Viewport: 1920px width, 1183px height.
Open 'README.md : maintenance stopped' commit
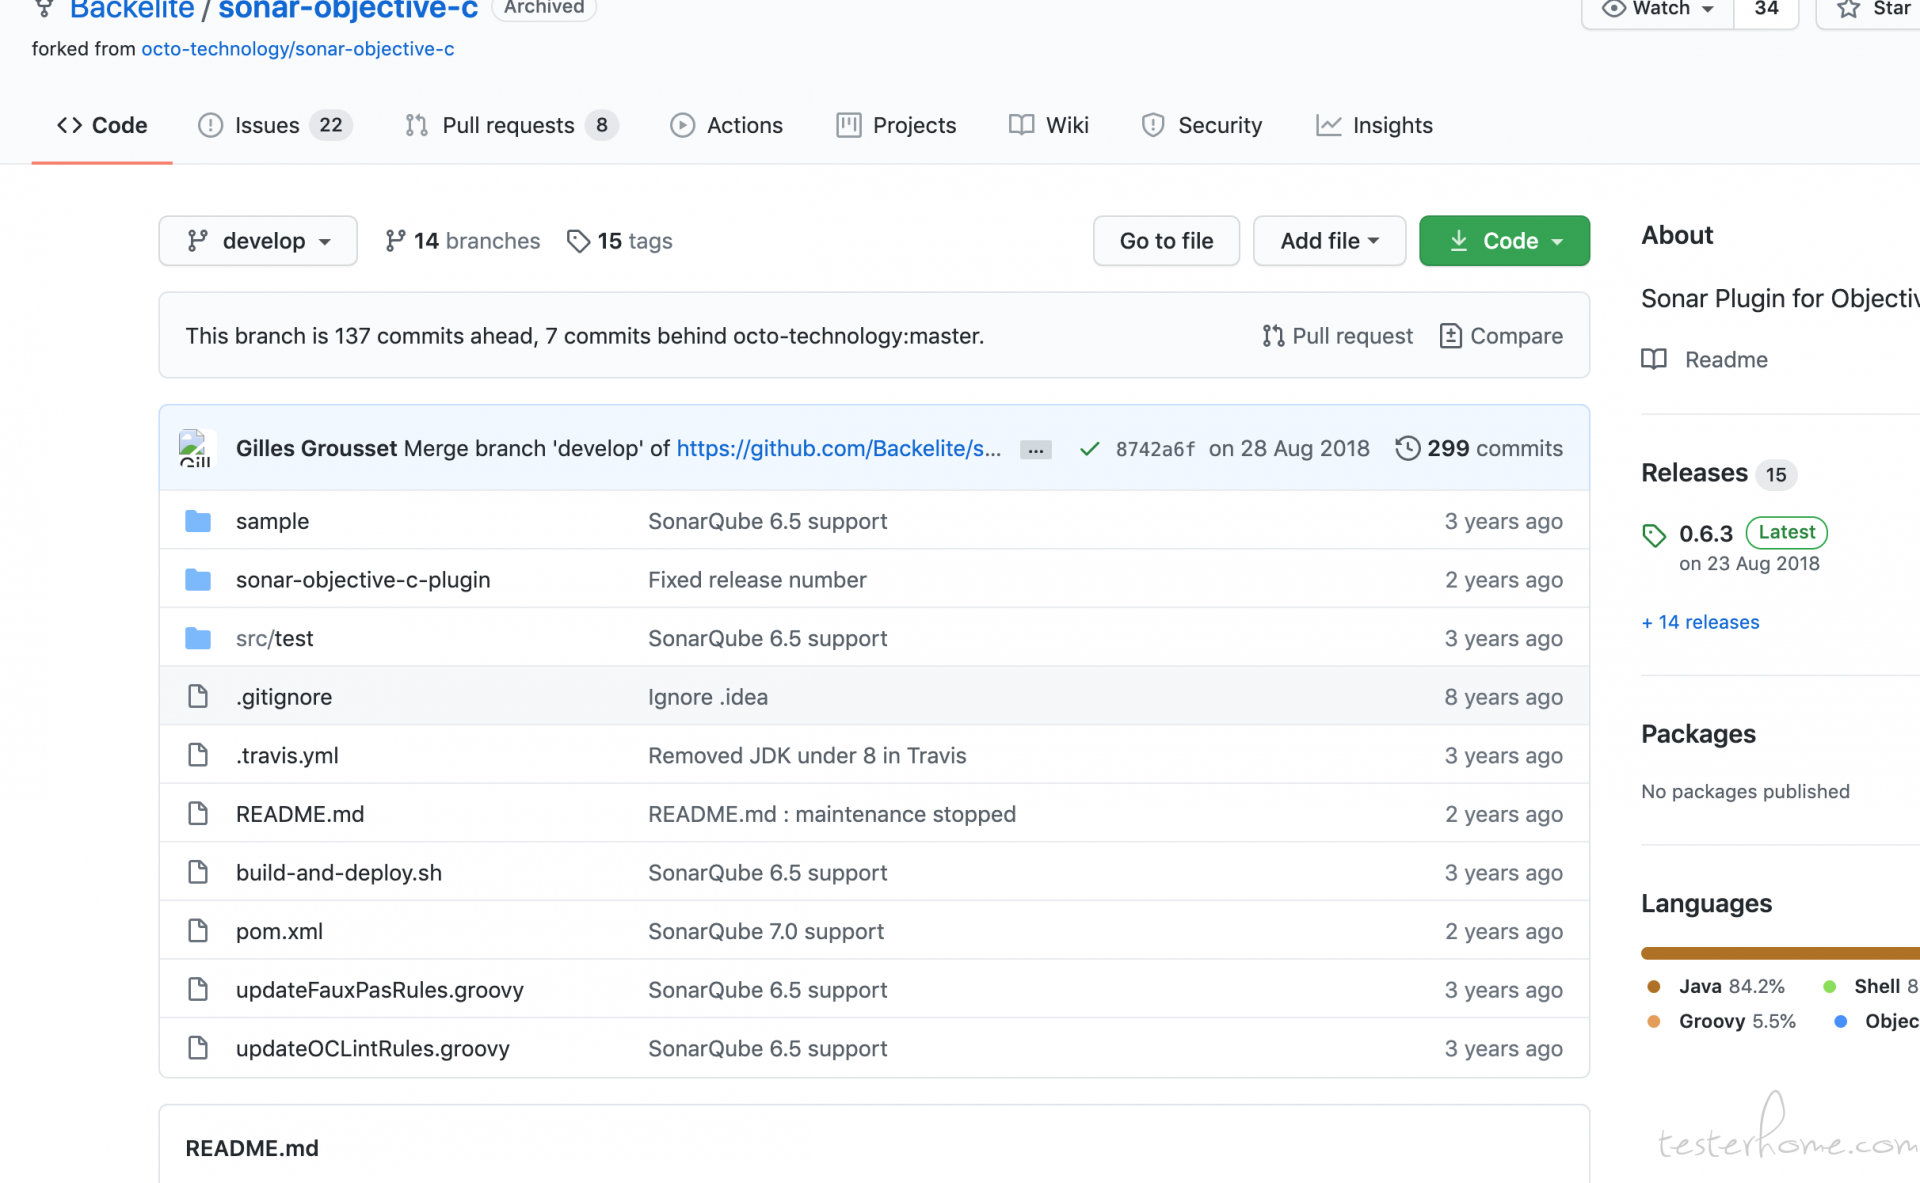832,814
